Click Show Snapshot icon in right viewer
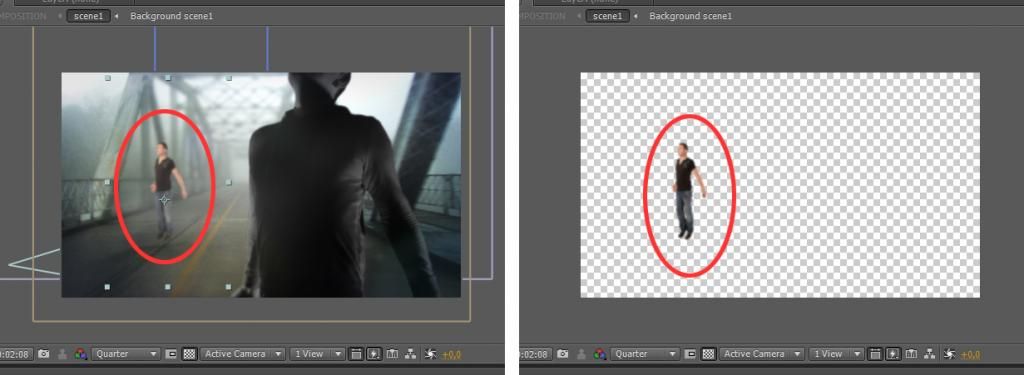 pos(581,354)
